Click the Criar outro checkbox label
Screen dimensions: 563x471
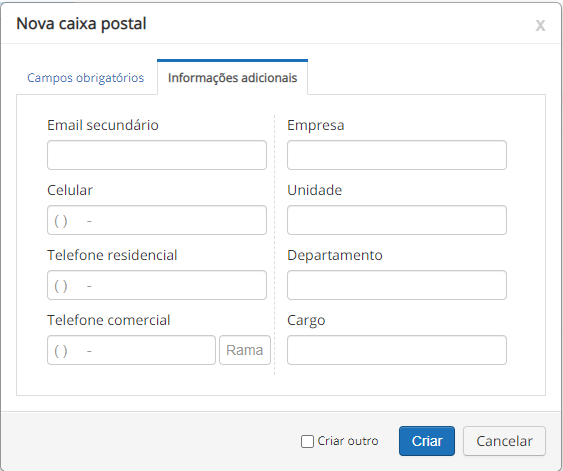click(348, 441)
